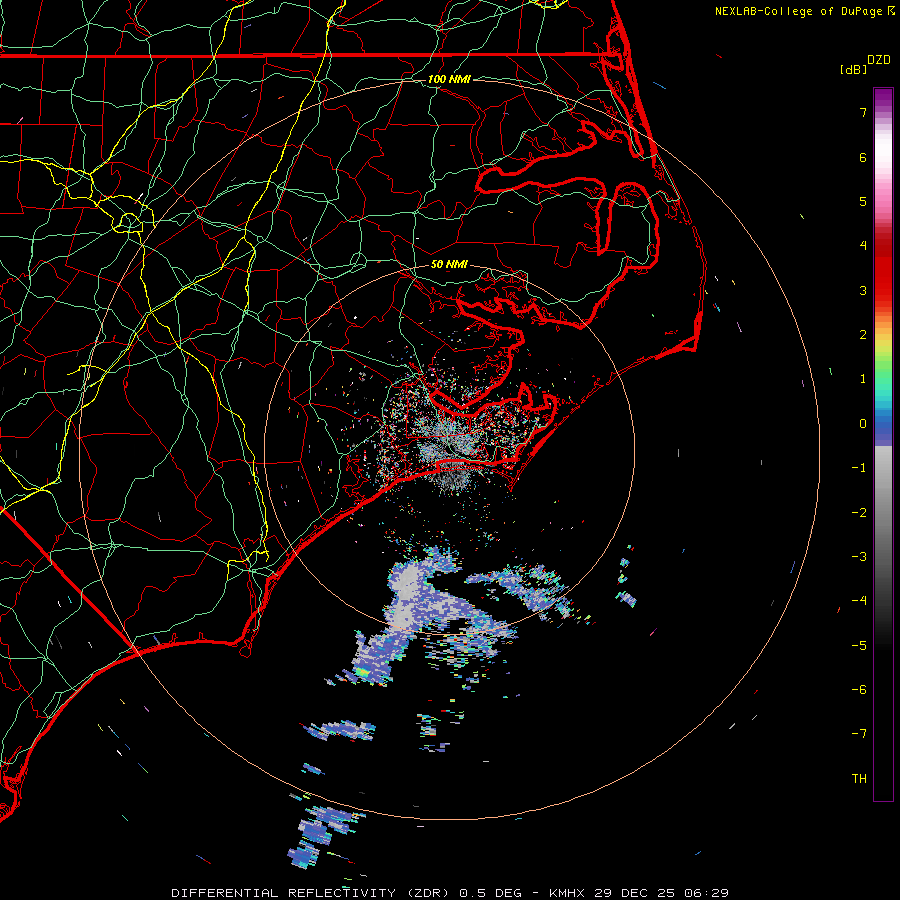Click the -2 value on the dB scale
The image size is (900, 900).
(x=859, y=513)
